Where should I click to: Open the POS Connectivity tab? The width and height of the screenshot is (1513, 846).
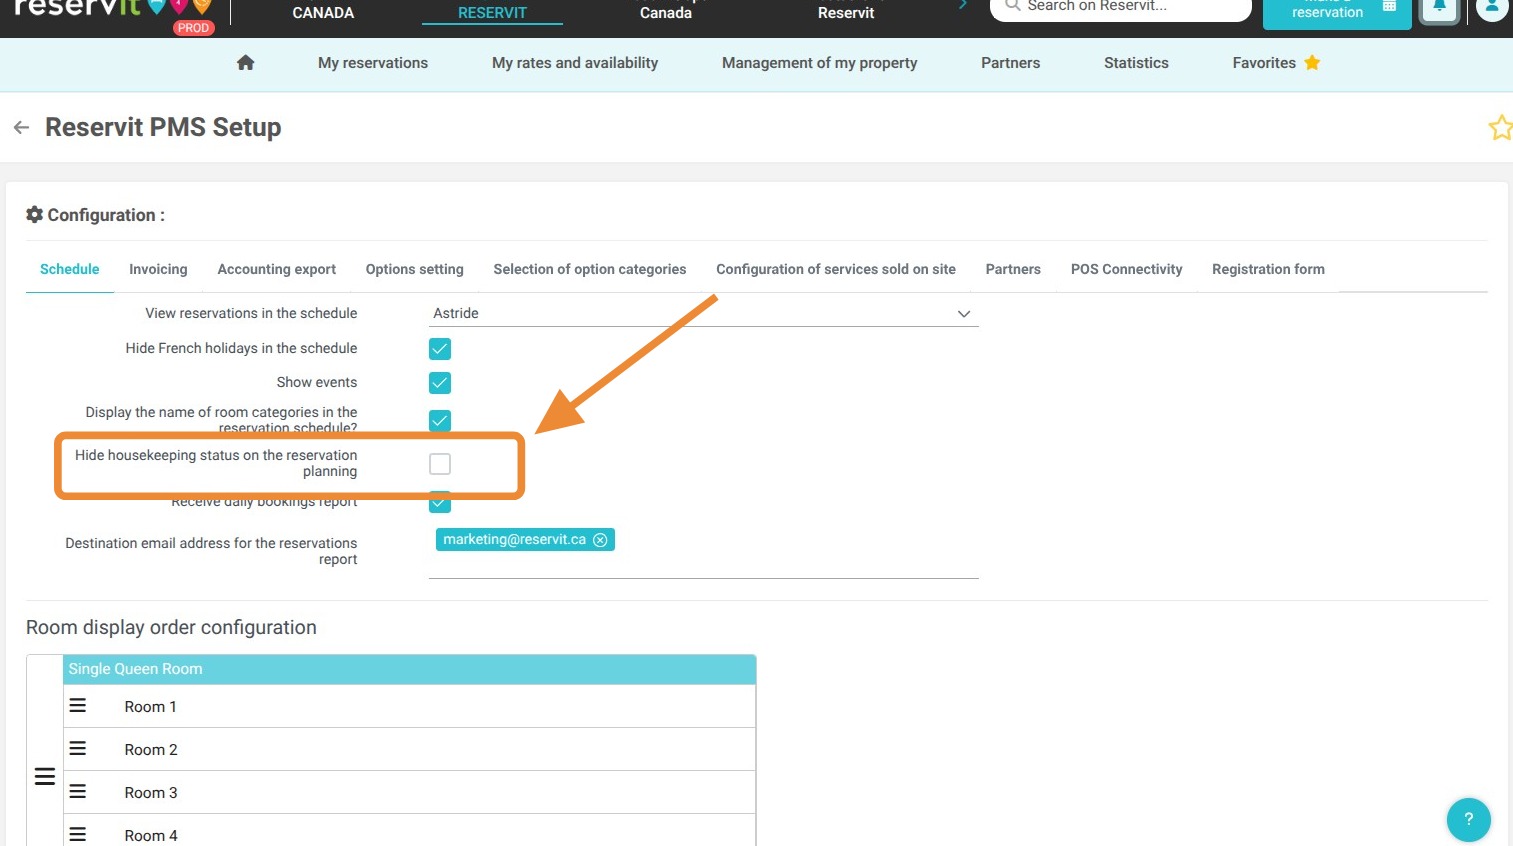[1126, 269]
